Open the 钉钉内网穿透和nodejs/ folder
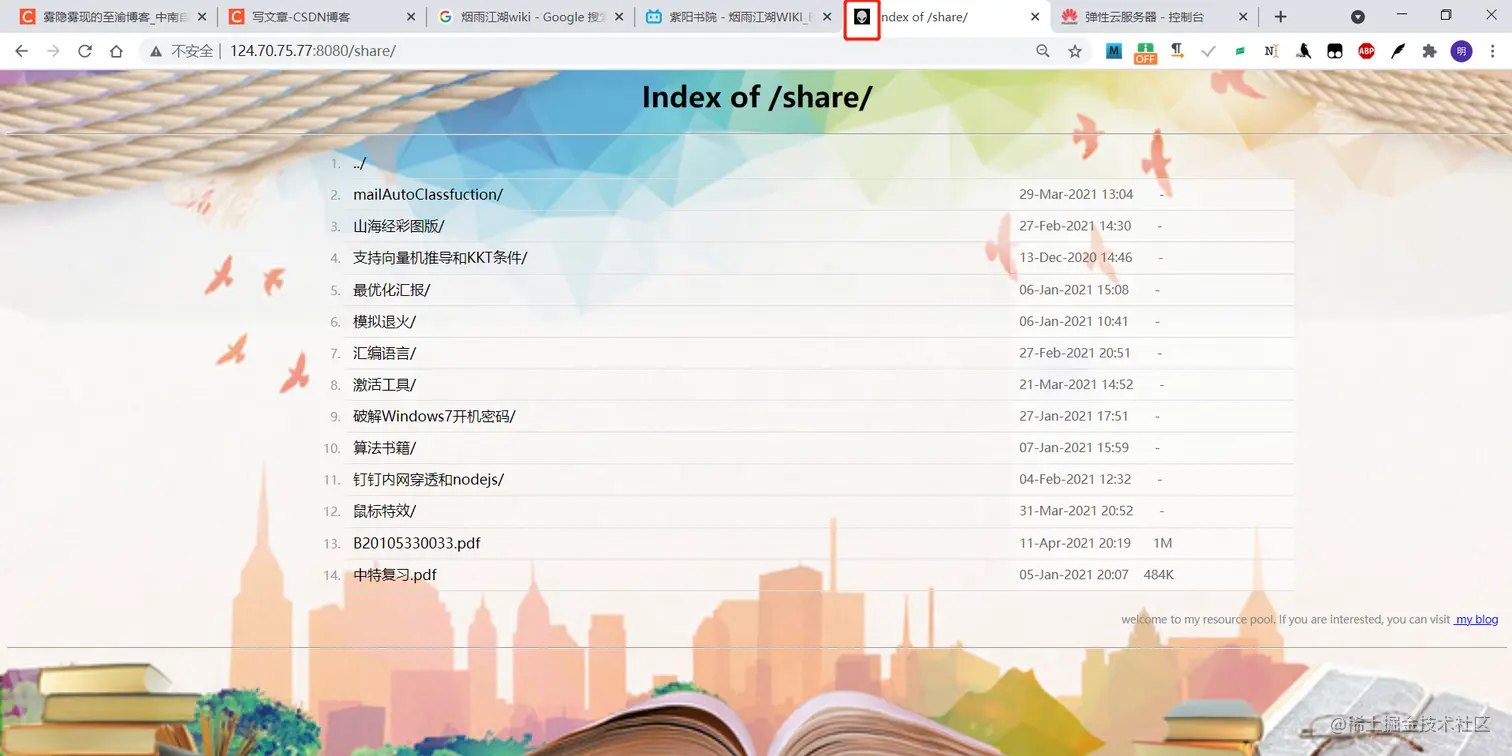The image size is (1512, 756). click(x=428, y=480)
